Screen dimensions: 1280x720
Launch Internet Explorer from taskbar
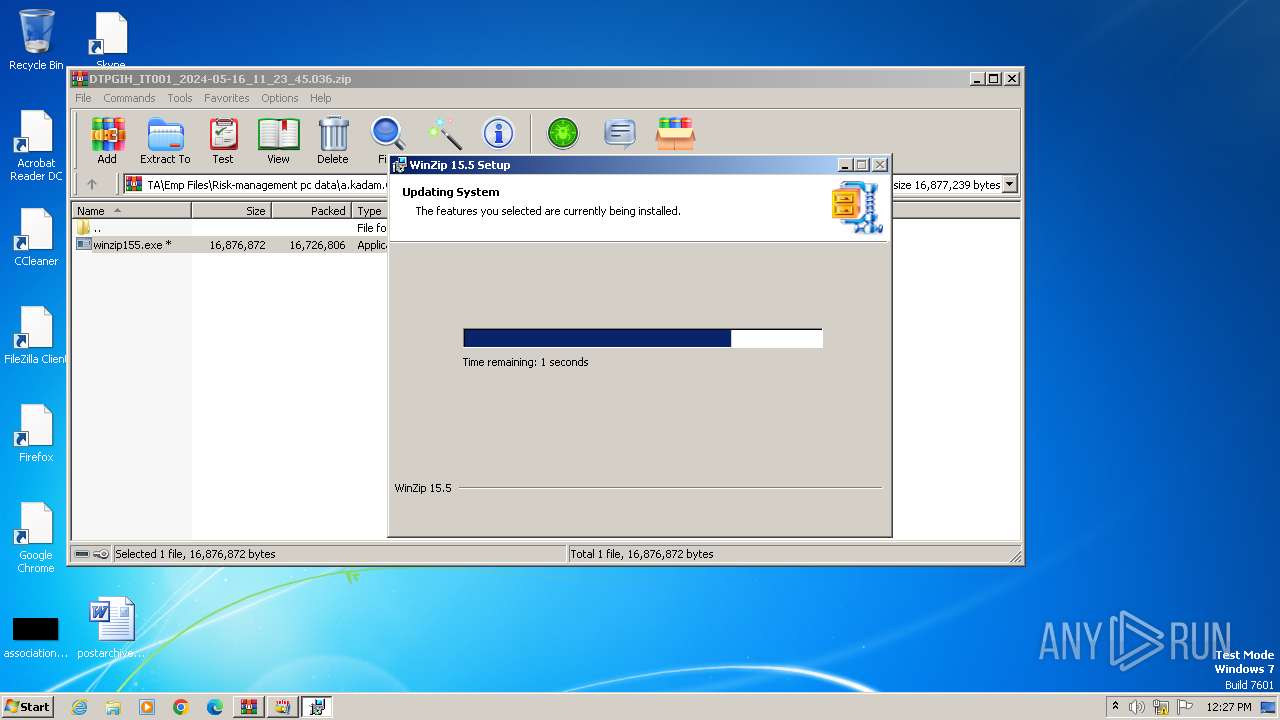(79, 707)
